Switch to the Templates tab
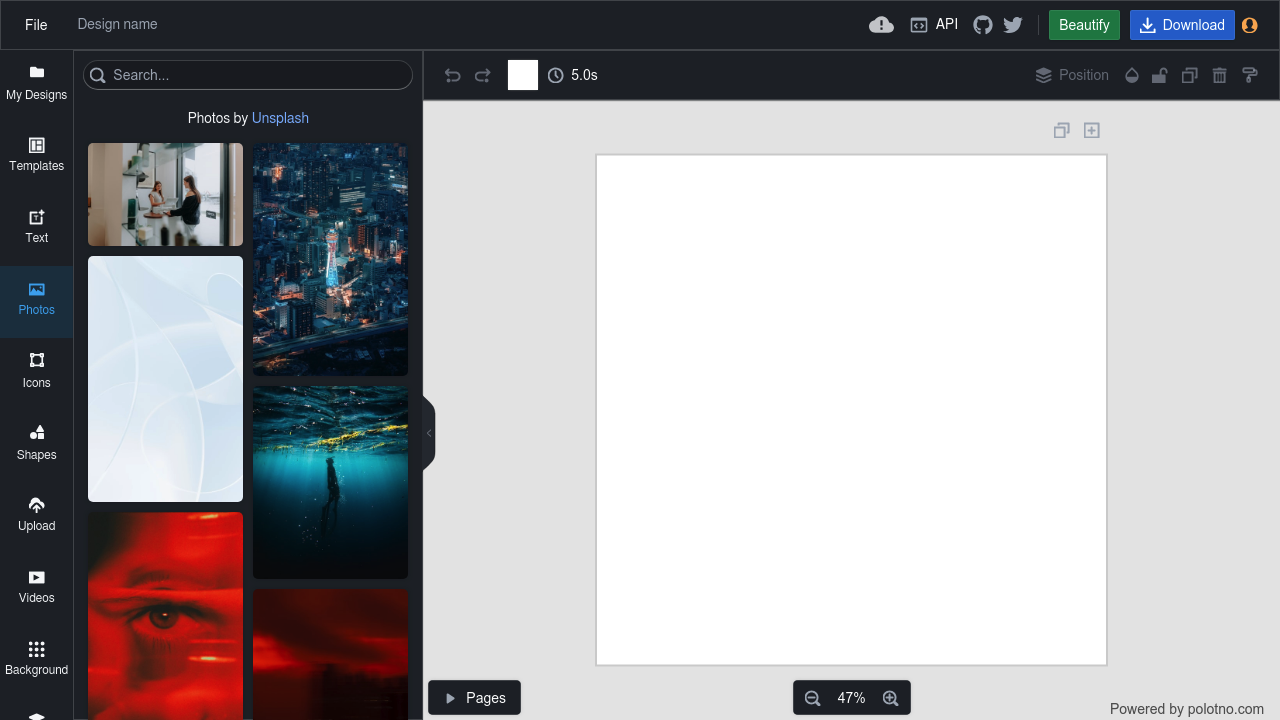The width and height of the screenshot is (1280, 720). point(37,154)
